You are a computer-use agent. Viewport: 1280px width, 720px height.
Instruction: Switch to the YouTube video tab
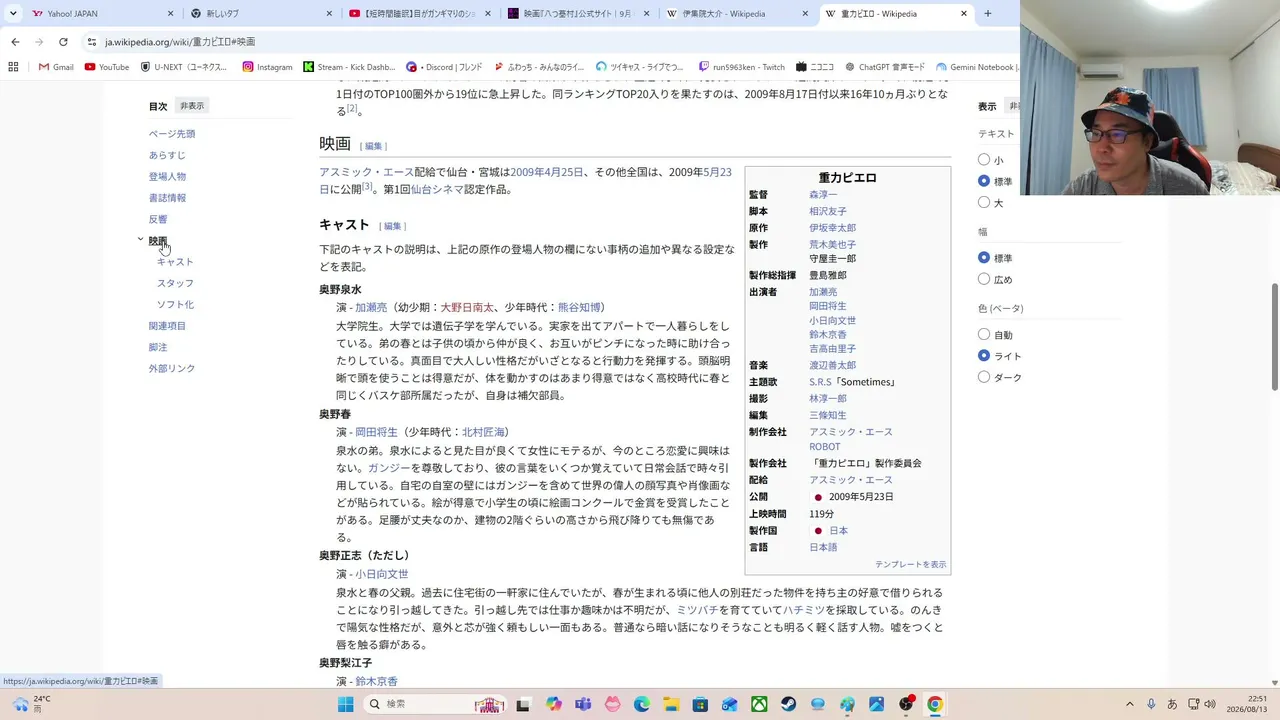click(421, 14)
